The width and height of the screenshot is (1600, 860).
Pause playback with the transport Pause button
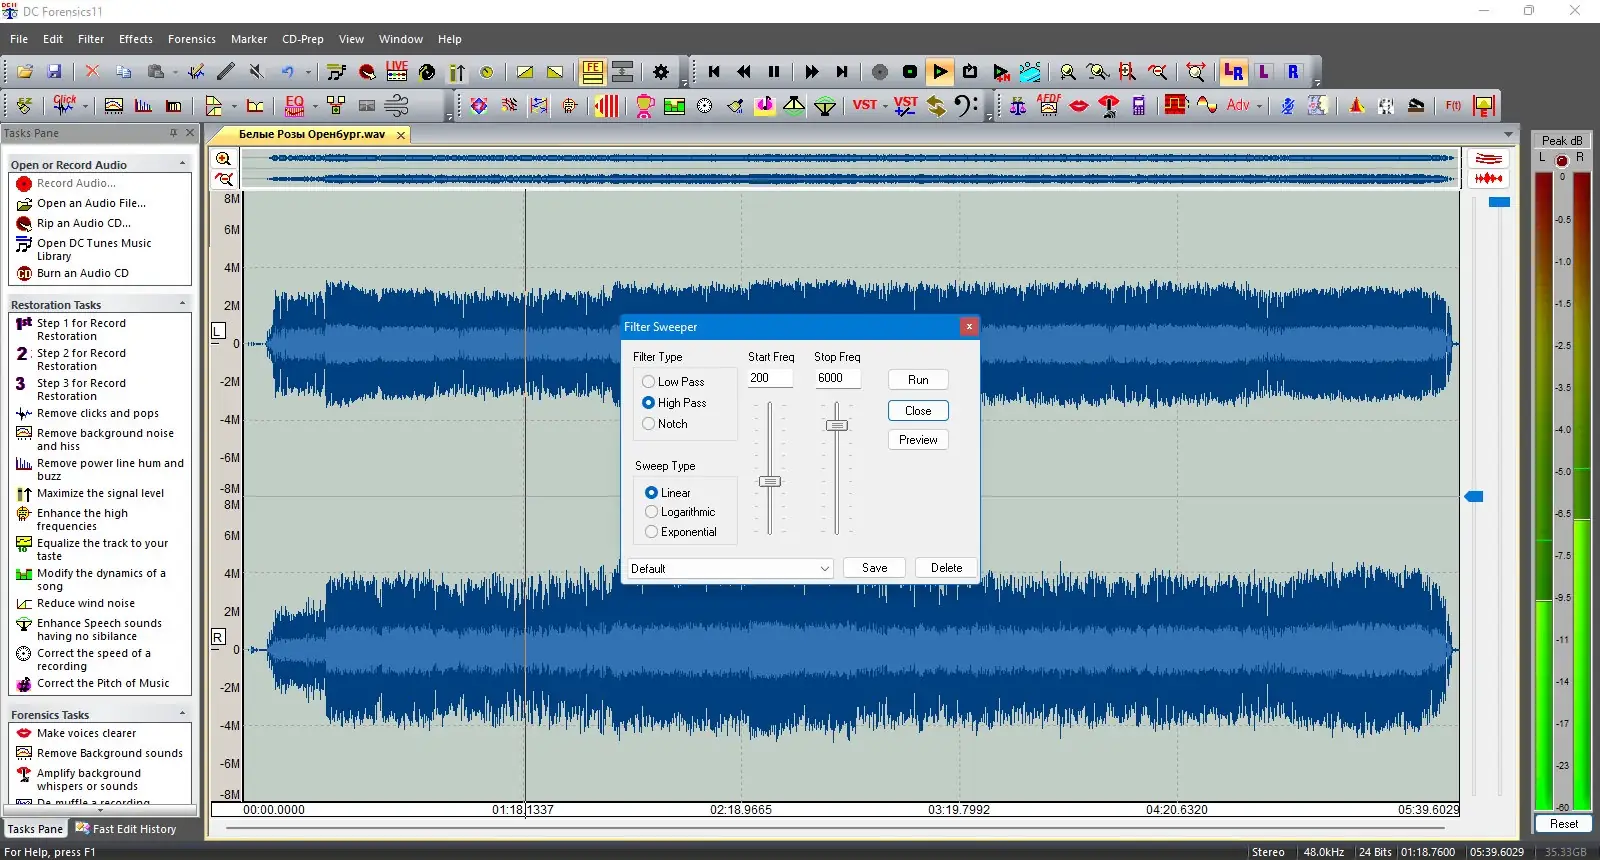(774, 72)
